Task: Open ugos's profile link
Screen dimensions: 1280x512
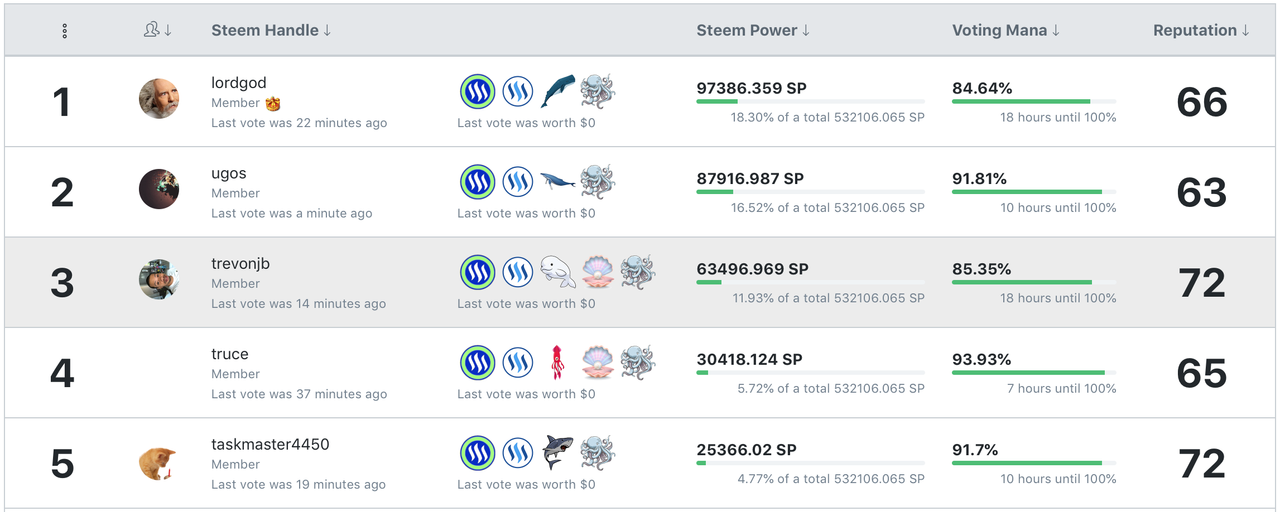Action: tap(228, 174)
